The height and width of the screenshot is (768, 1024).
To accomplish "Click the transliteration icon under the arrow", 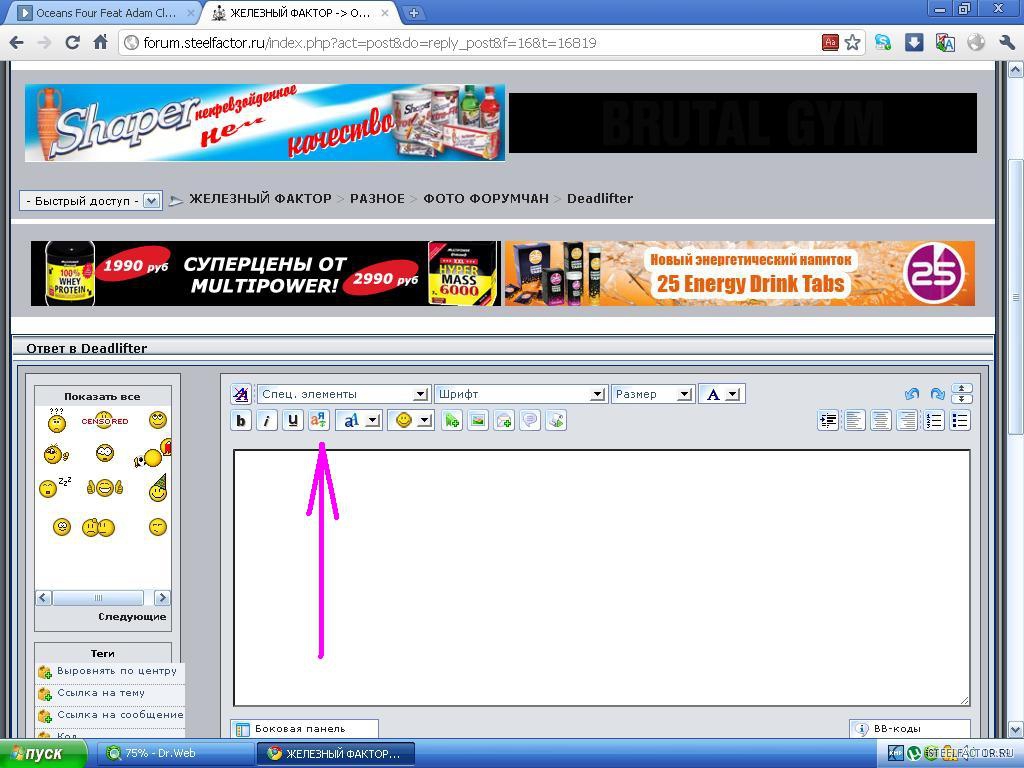I will [319, 420].
